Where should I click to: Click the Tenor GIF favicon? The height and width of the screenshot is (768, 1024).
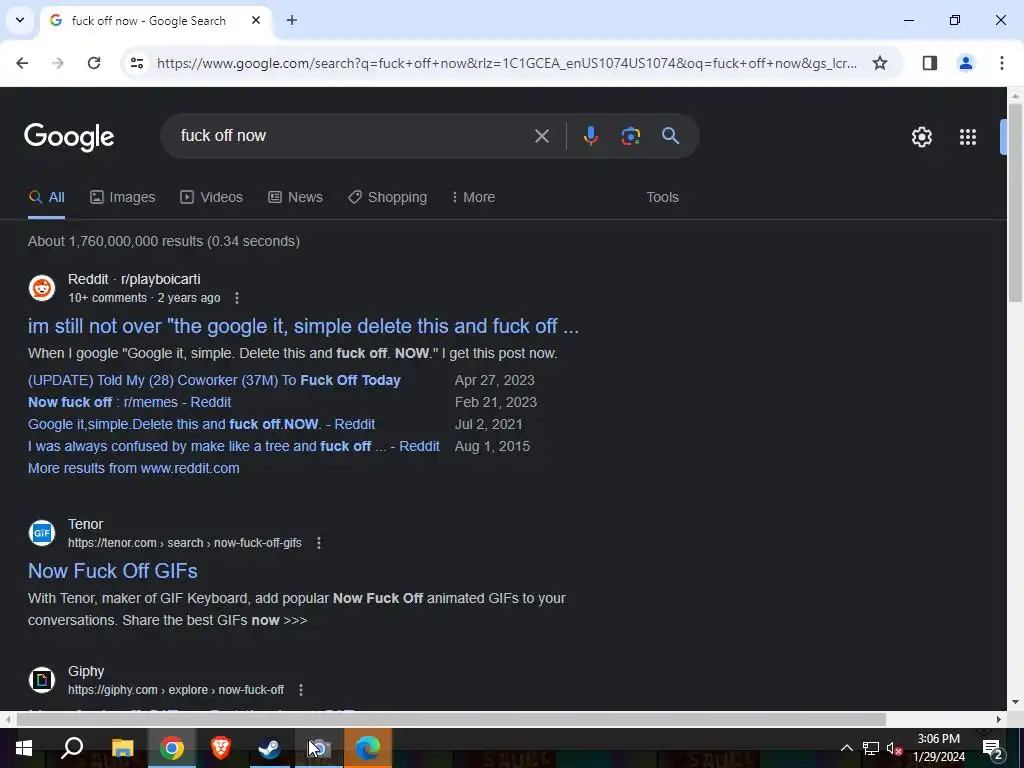pos(42,533)
